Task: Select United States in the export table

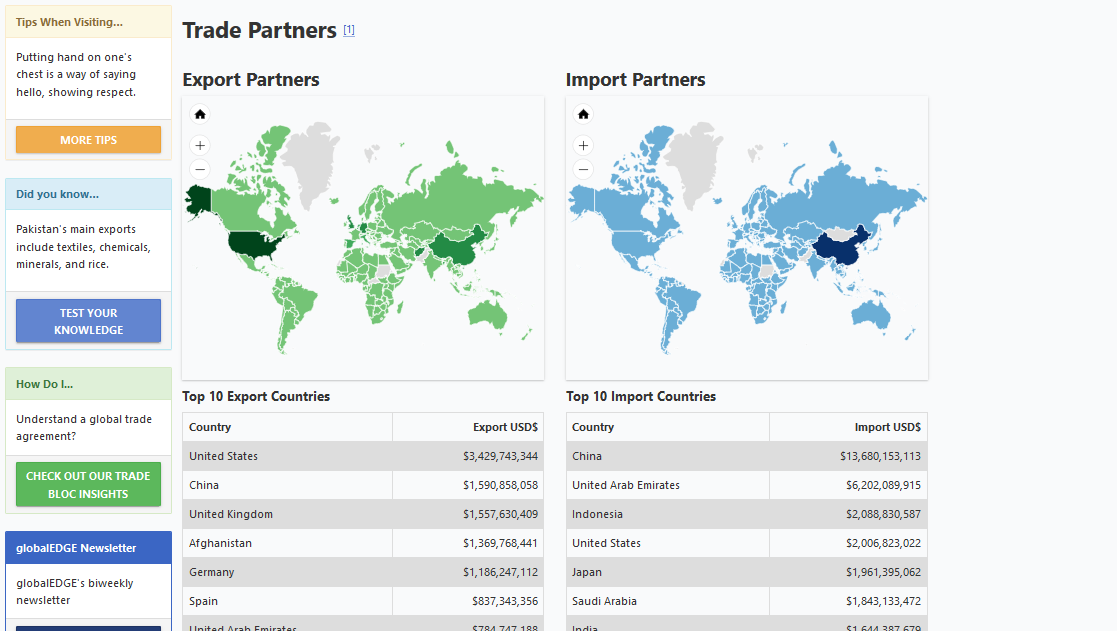Action: click(x=224, y=457)
